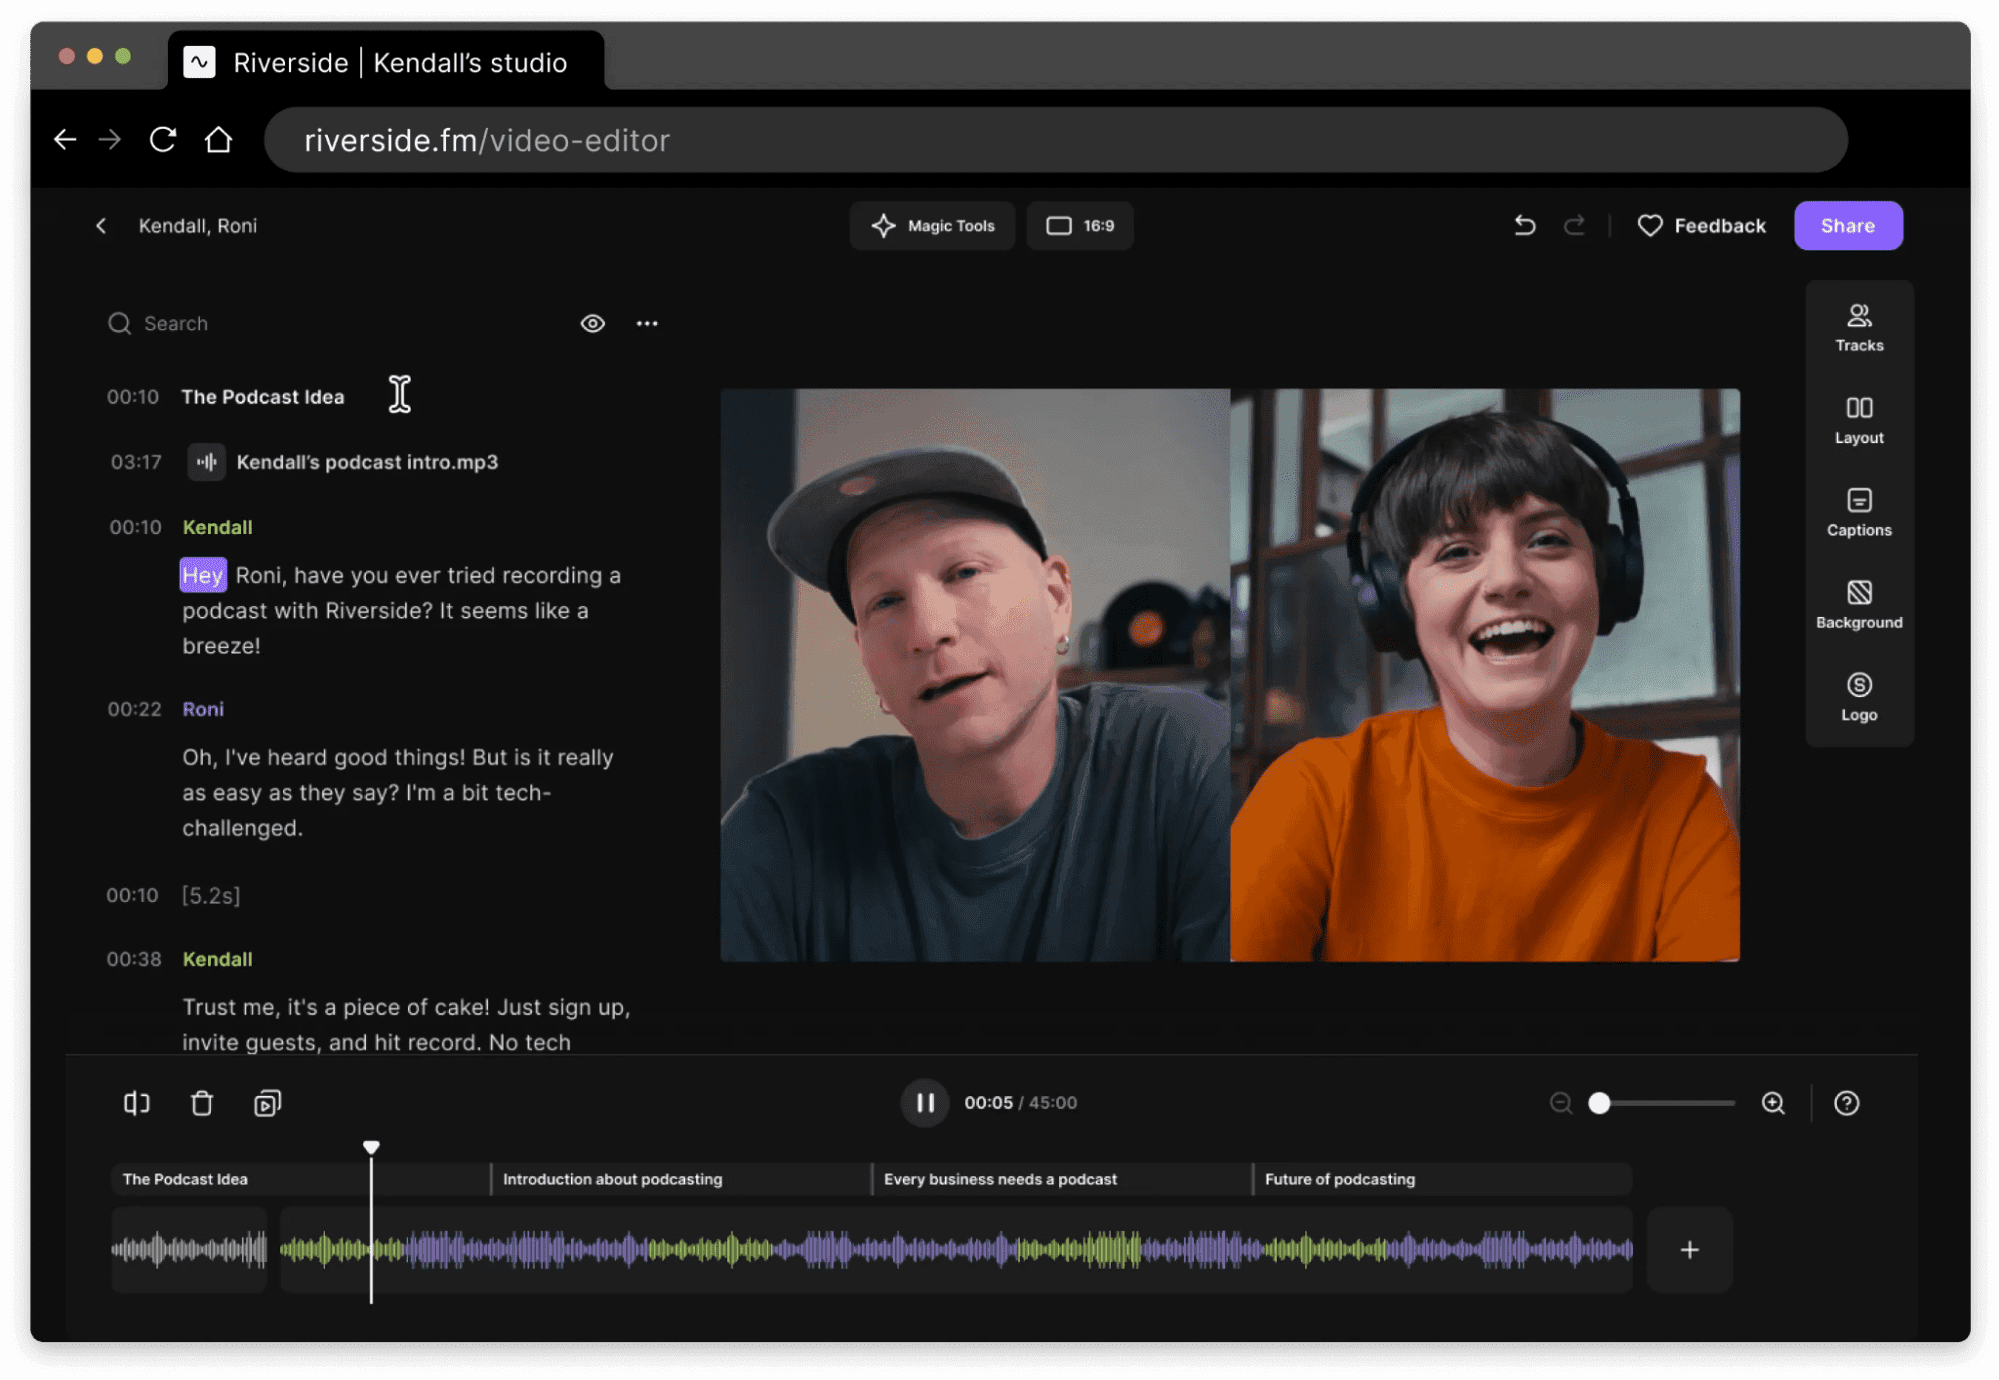Open the Layout panel
The width and height of the screenshot is (1999, 1380).
click(1858, 420)
